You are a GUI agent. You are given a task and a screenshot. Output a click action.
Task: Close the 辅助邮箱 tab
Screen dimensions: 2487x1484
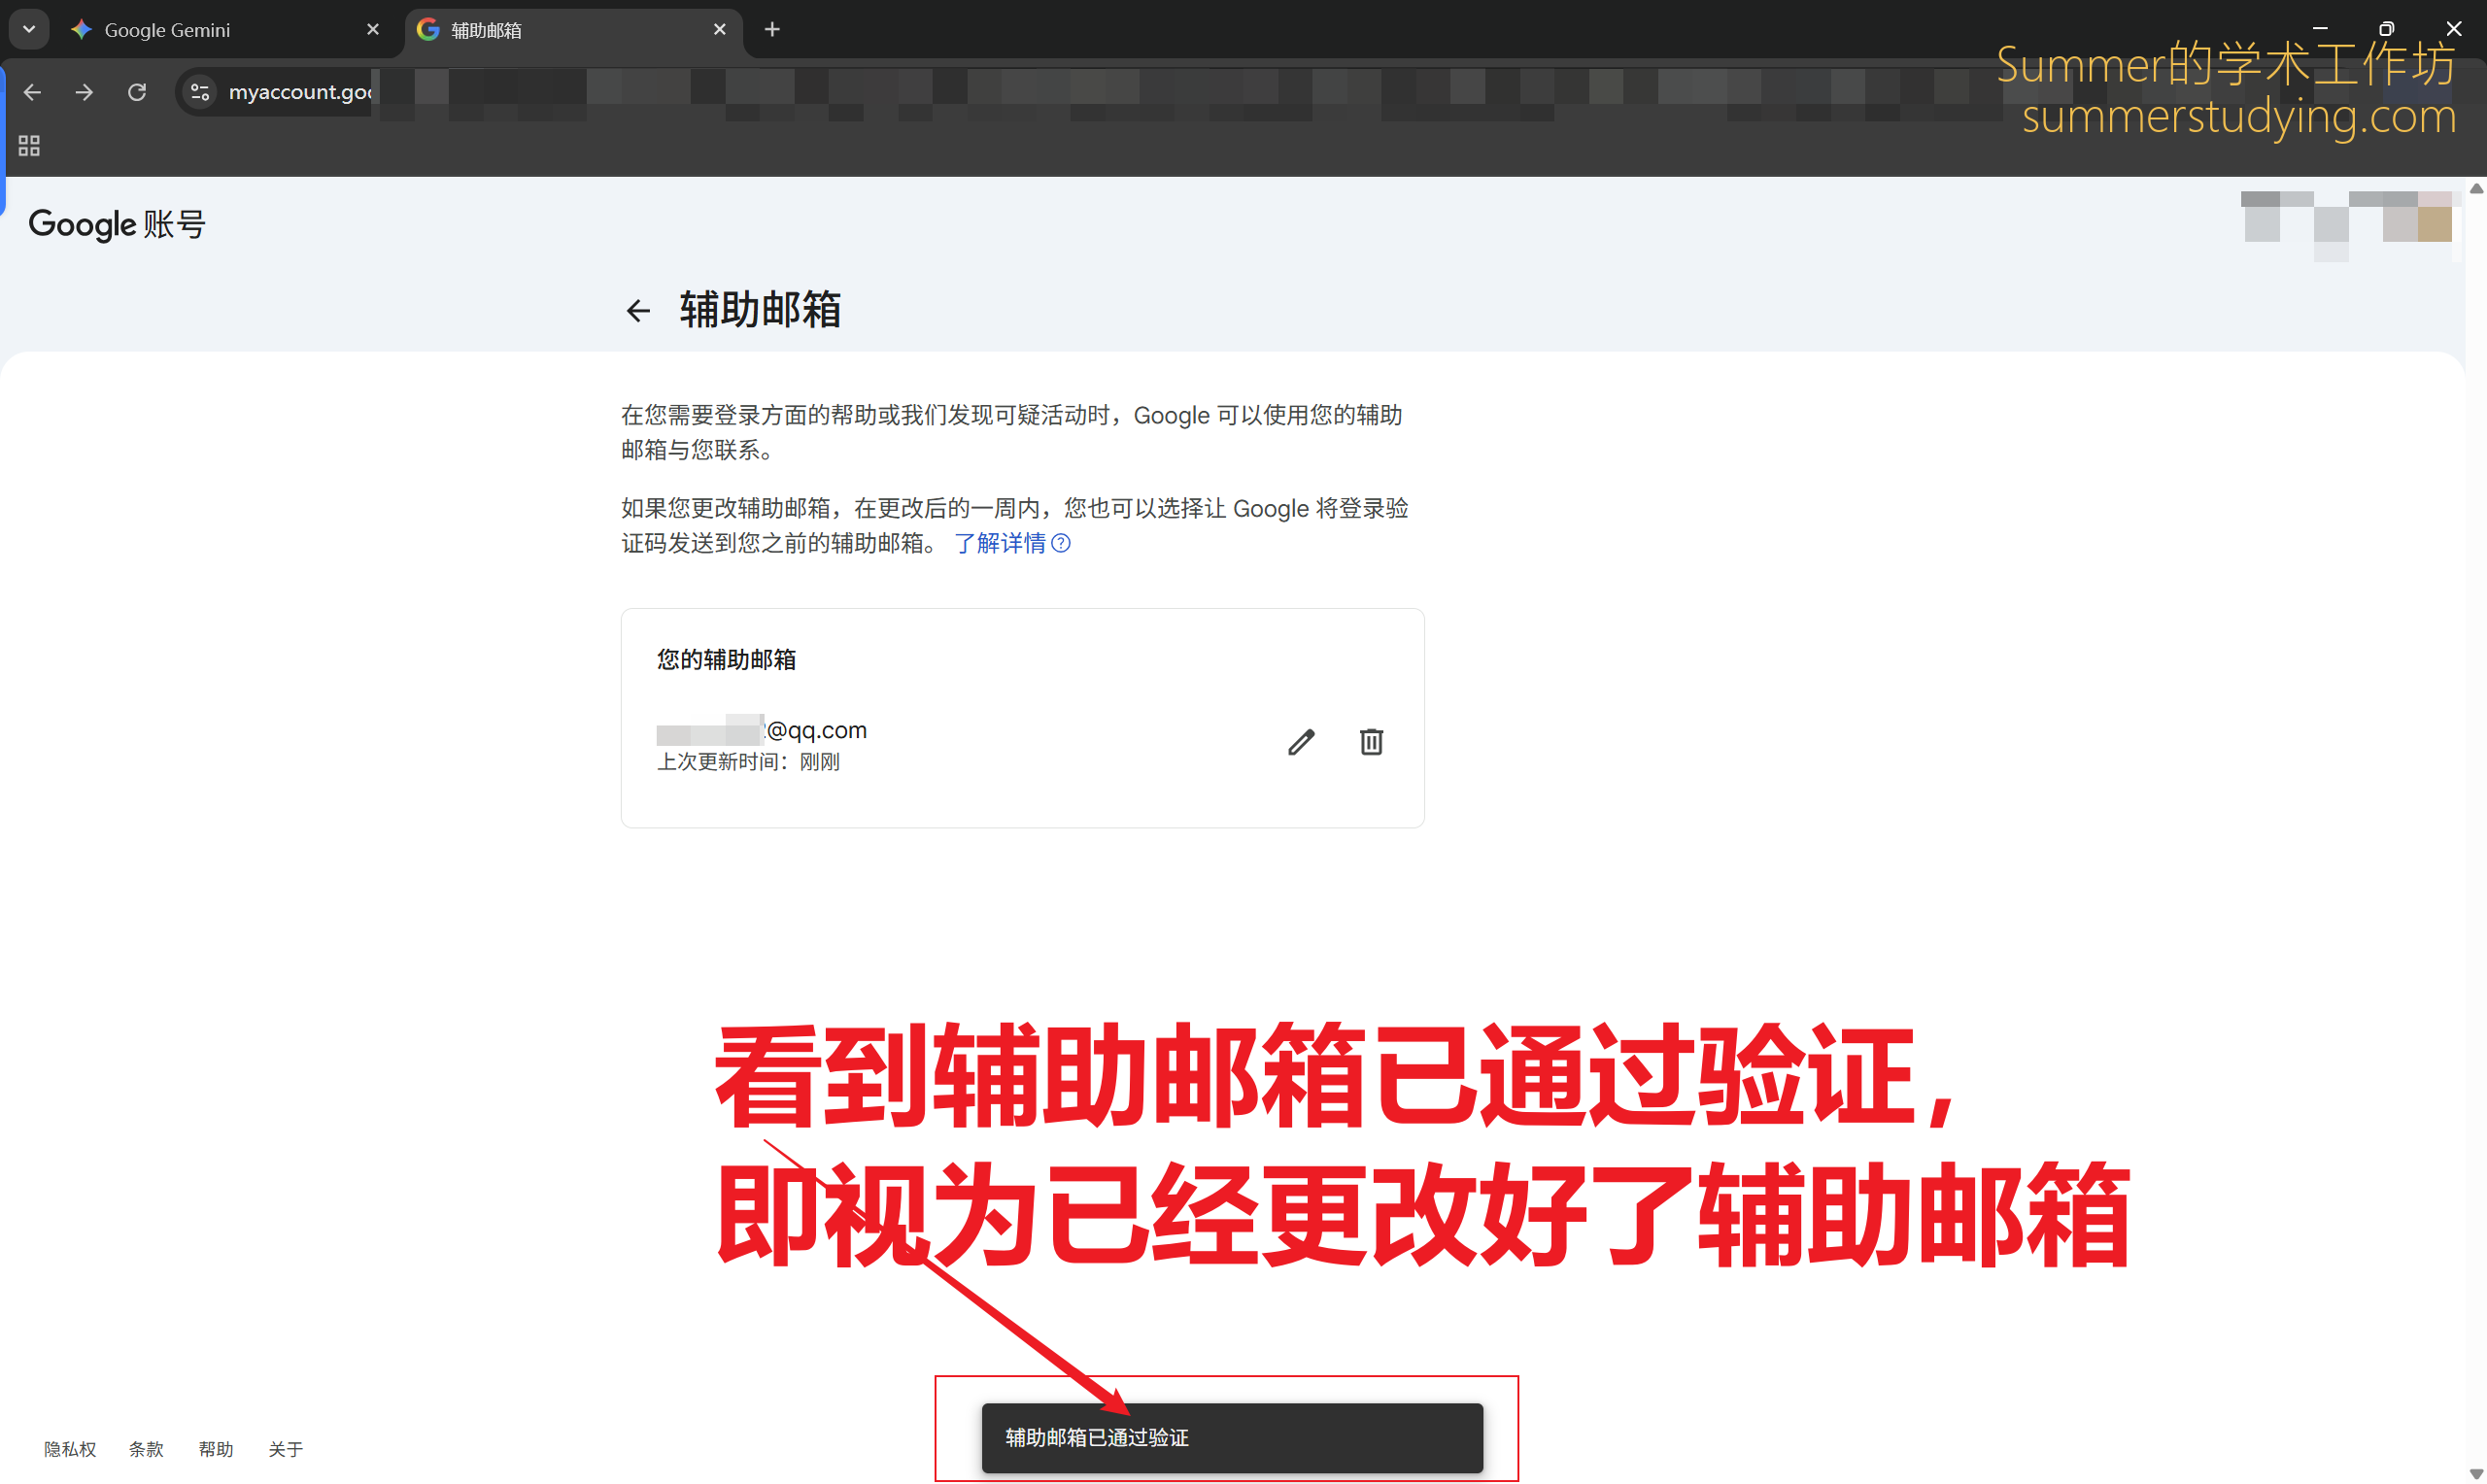[x=719, y=30]
